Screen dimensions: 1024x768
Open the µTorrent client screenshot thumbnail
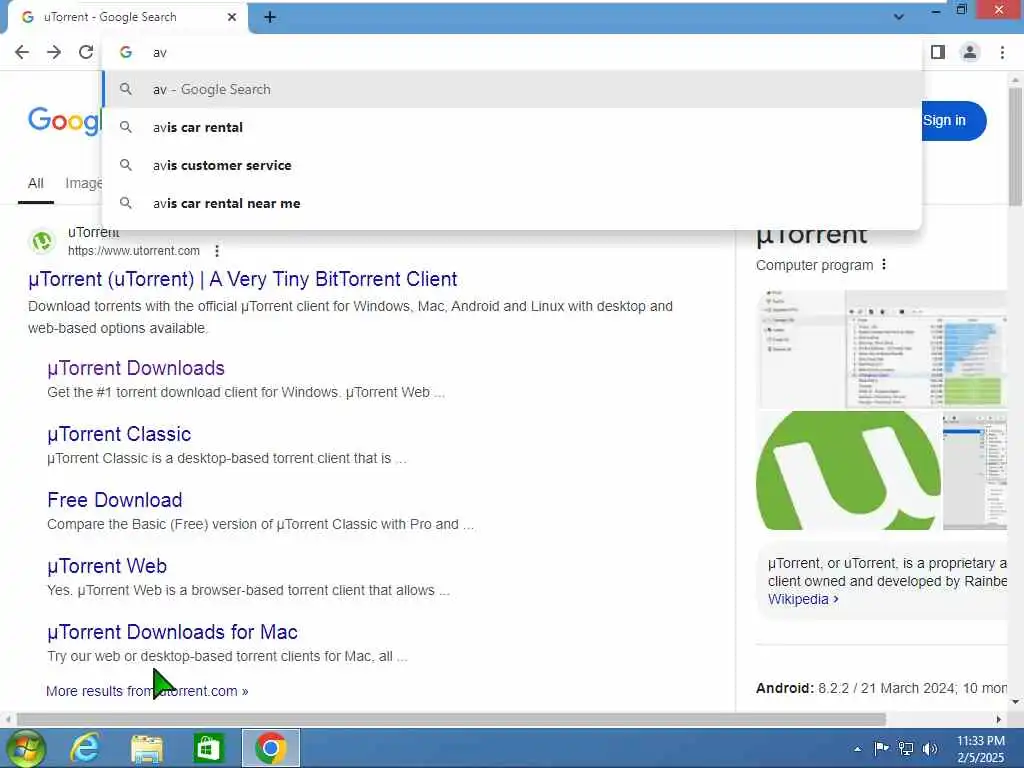pos(882,349)
